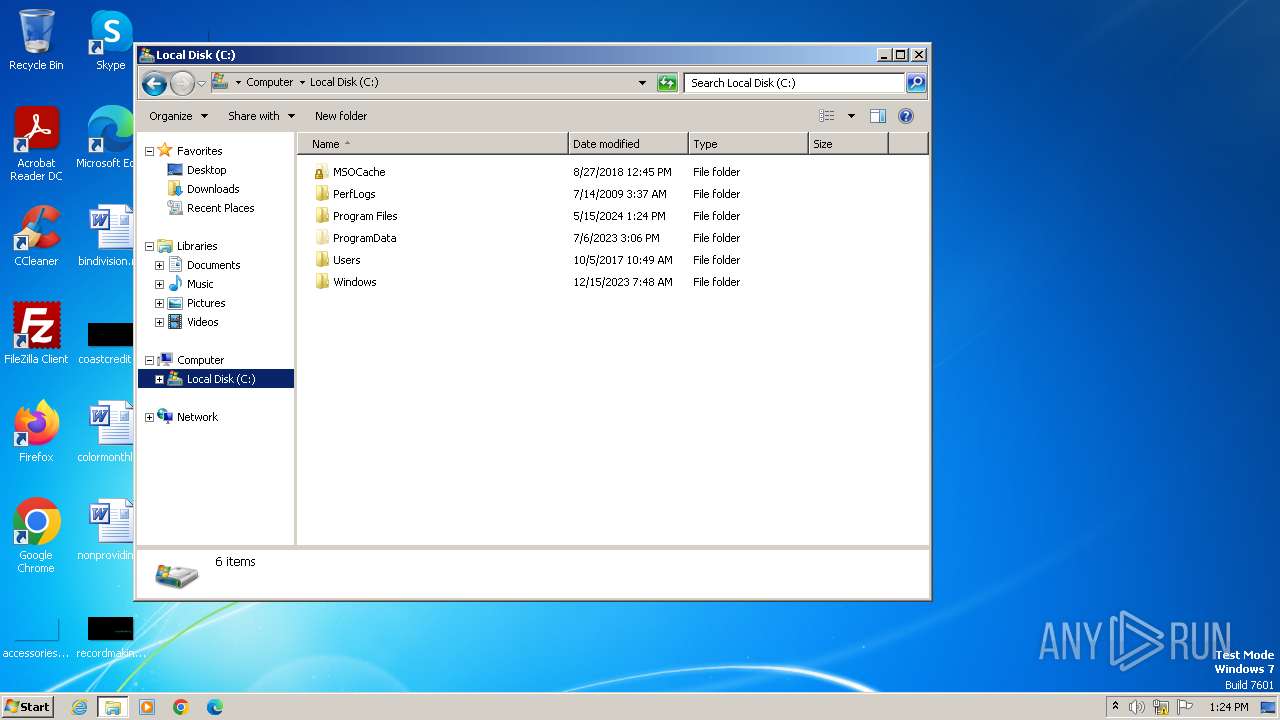Open the address bar history dropdown
1280x720 pixels.
pyautogui.click(x=642, y=83)
